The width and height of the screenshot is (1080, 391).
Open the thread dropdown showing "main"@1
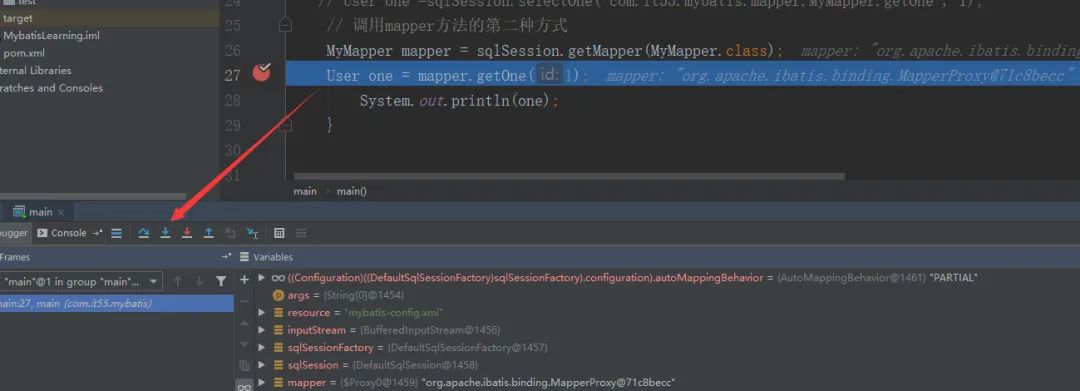[x=81, y=281]
